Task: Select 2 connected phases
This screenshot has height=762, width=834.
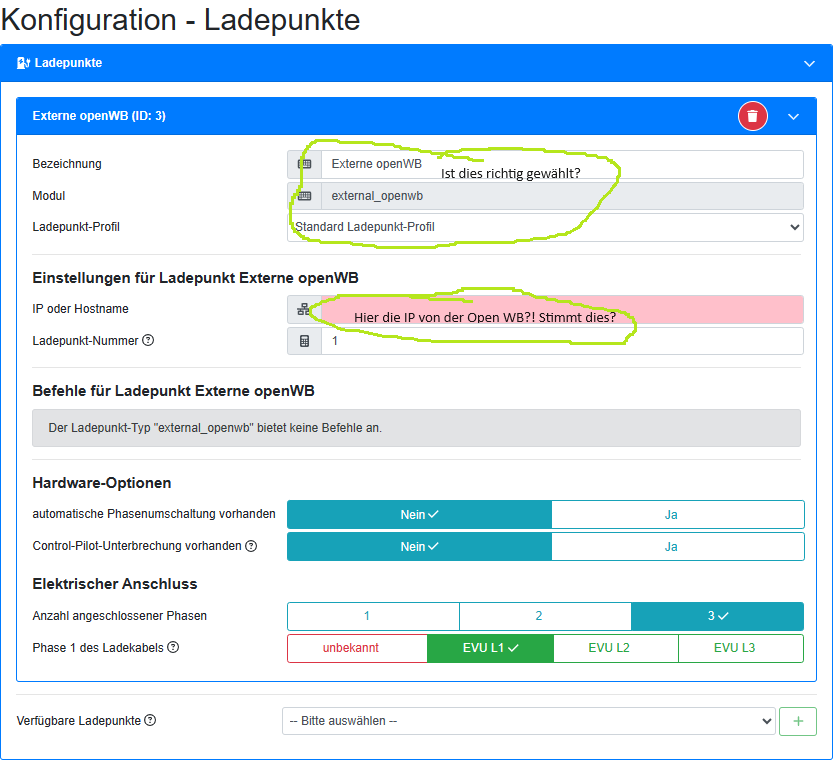Action: [x=545, y=616]
